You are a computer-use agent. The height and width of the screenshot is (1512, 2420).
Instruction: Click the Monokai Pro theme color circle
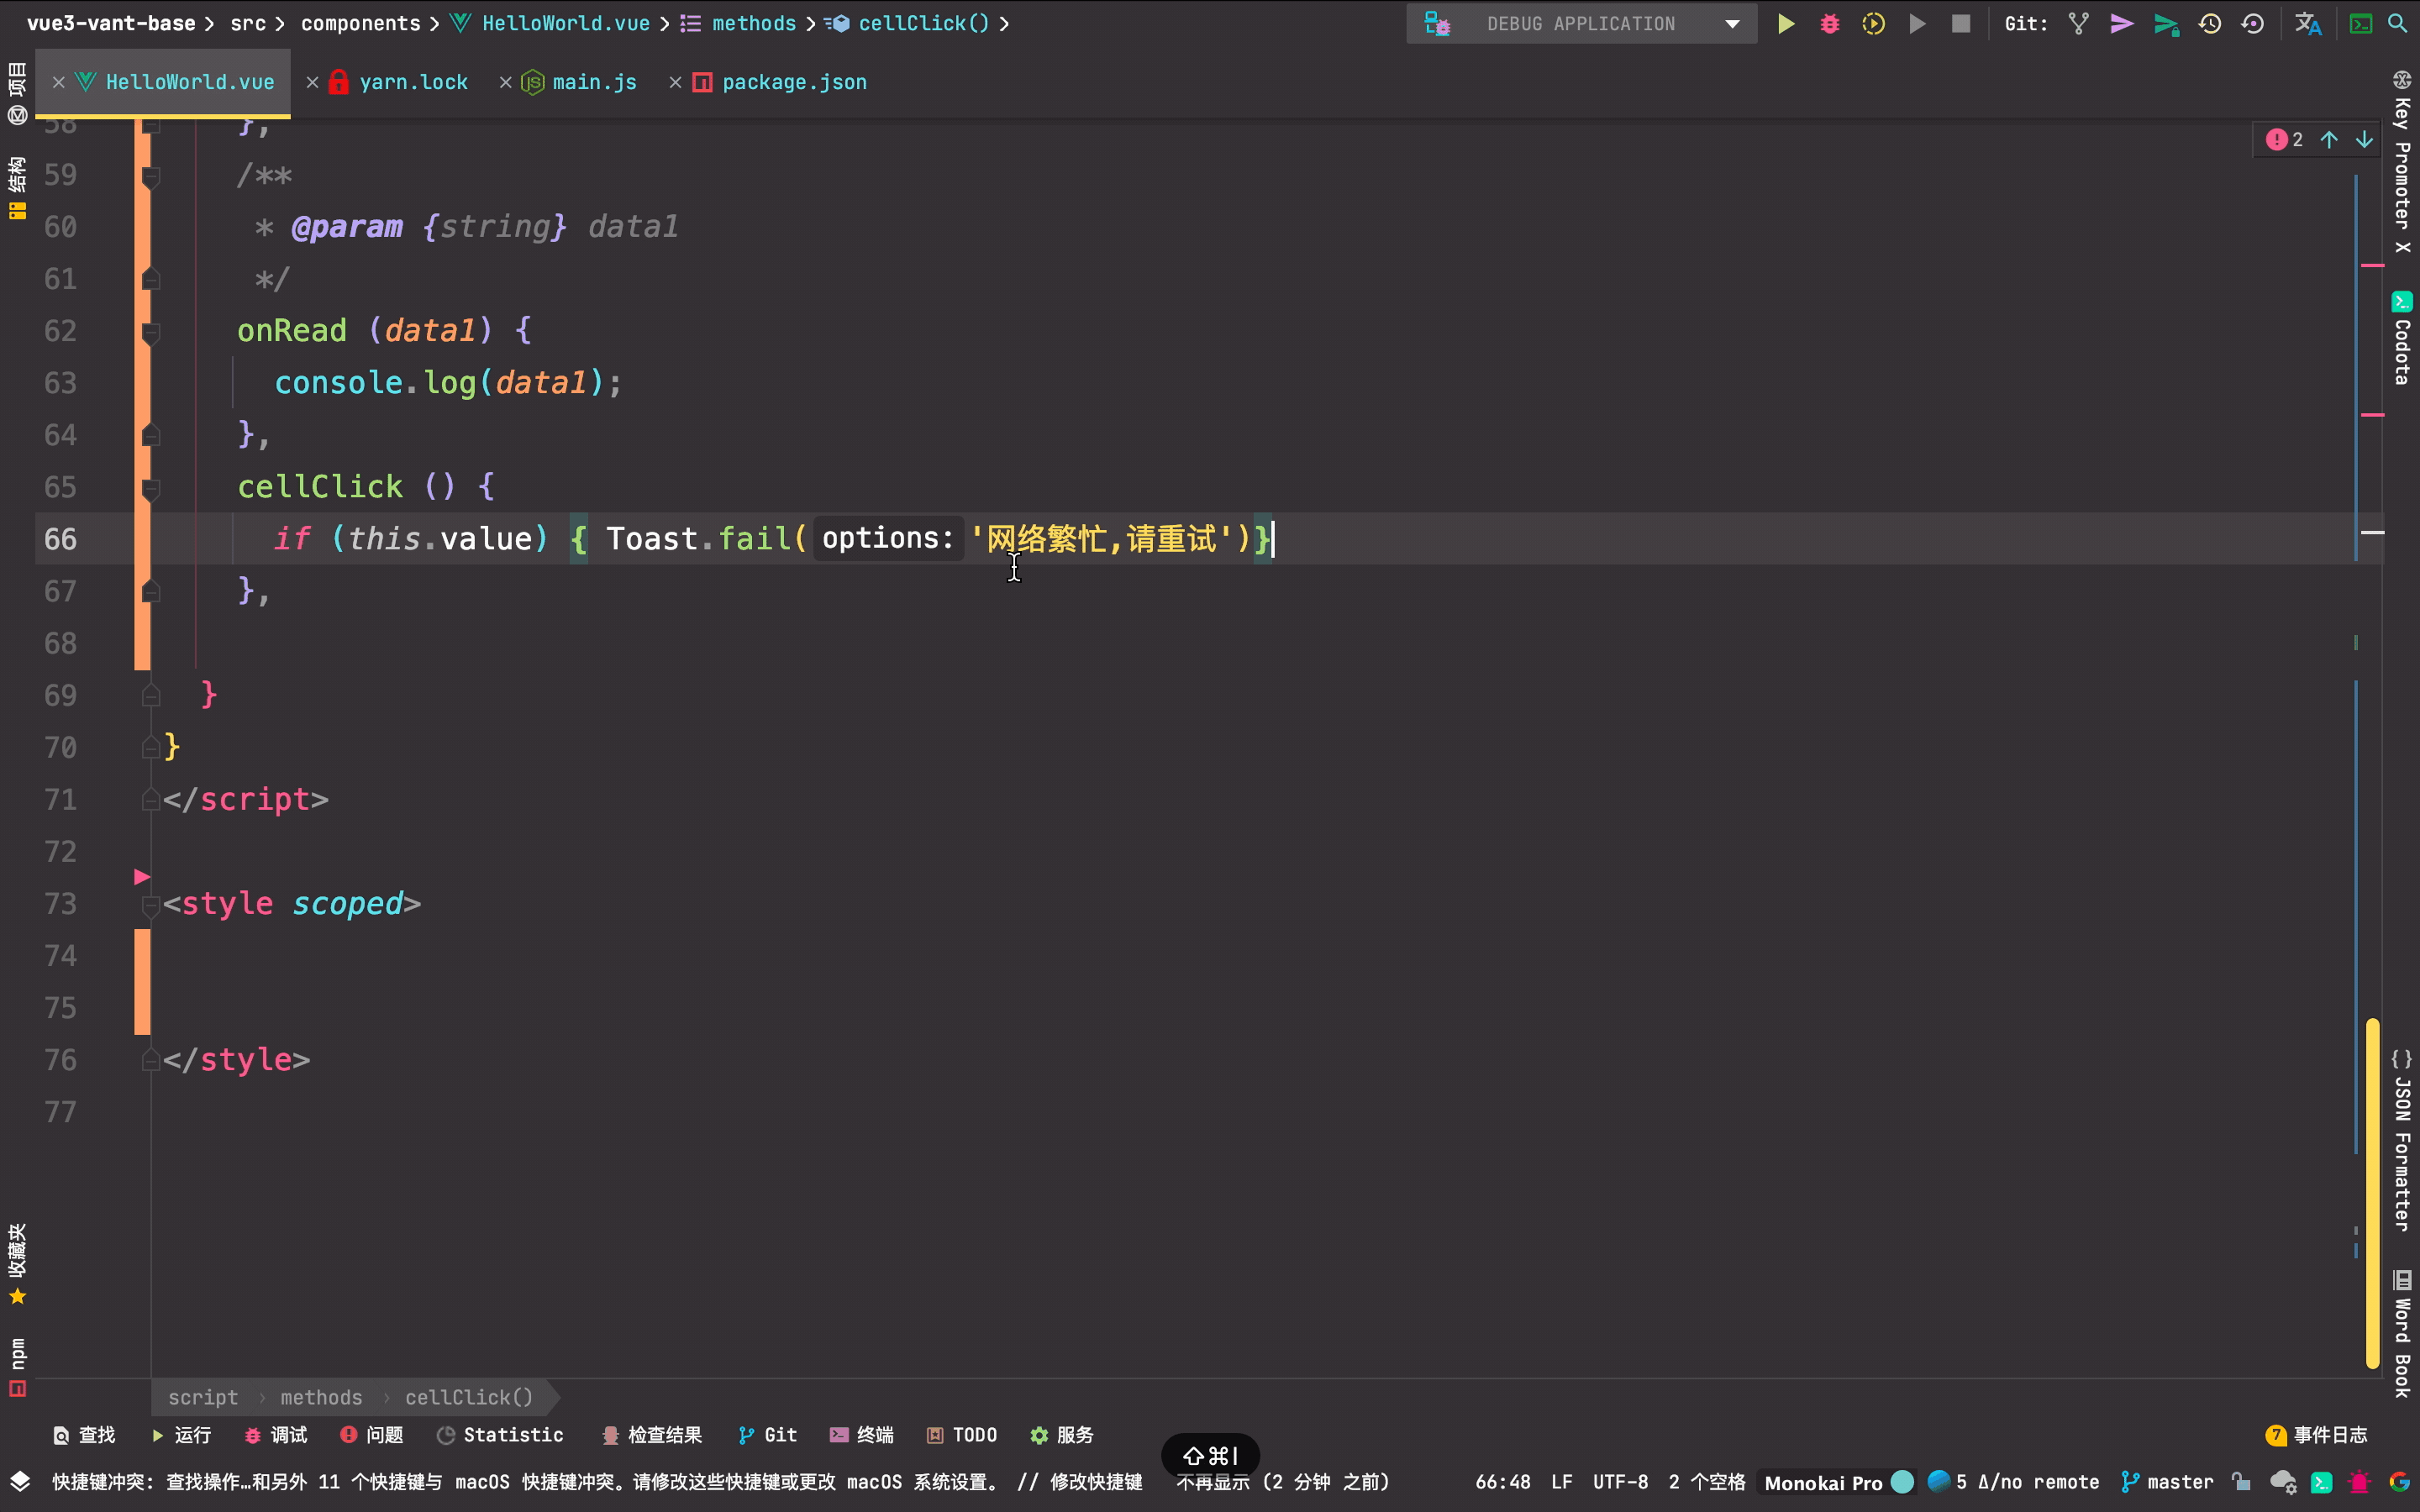(x=1902, y=1482)
